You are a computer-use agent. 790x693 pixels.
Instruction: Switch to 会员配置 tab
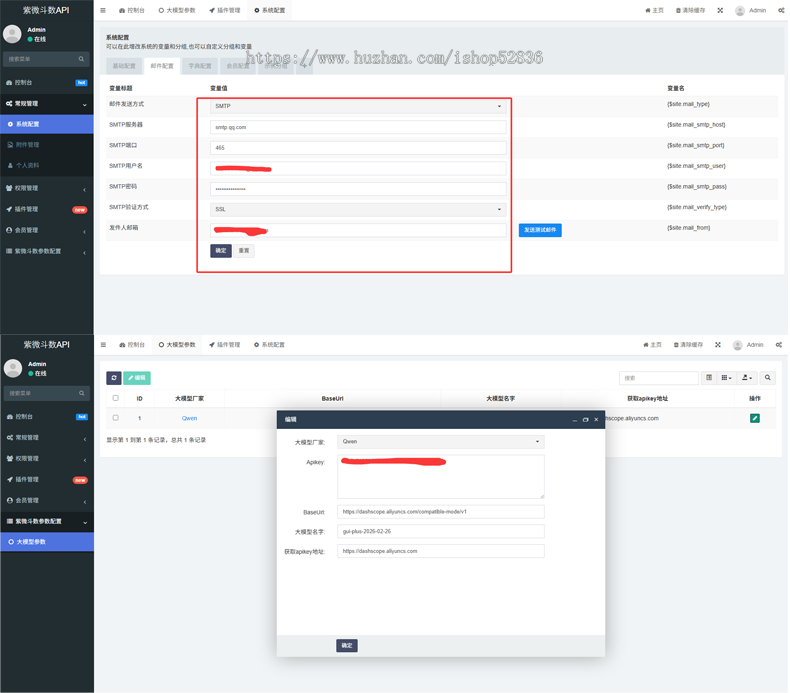(x=238, y=66)
